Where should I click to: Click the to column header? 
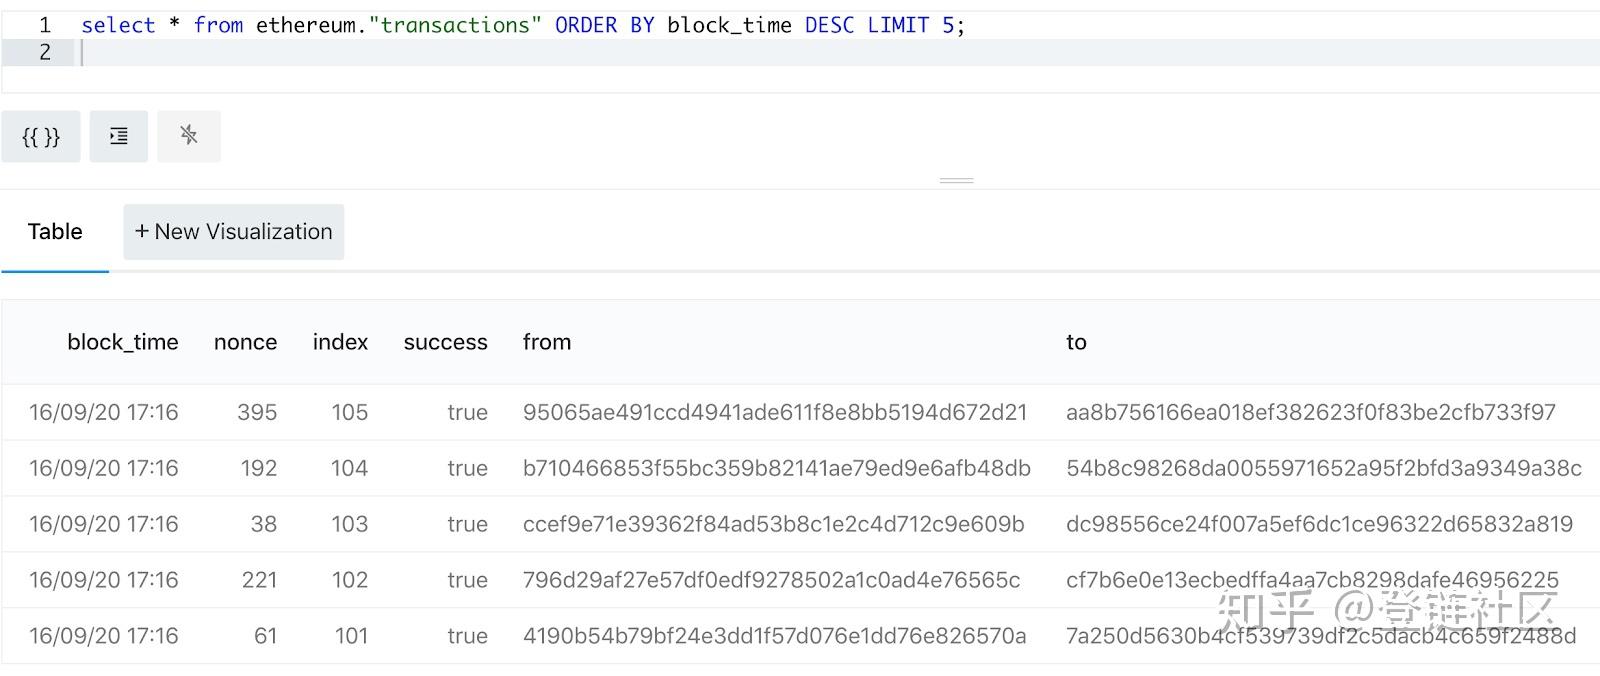pos(1076,342)
